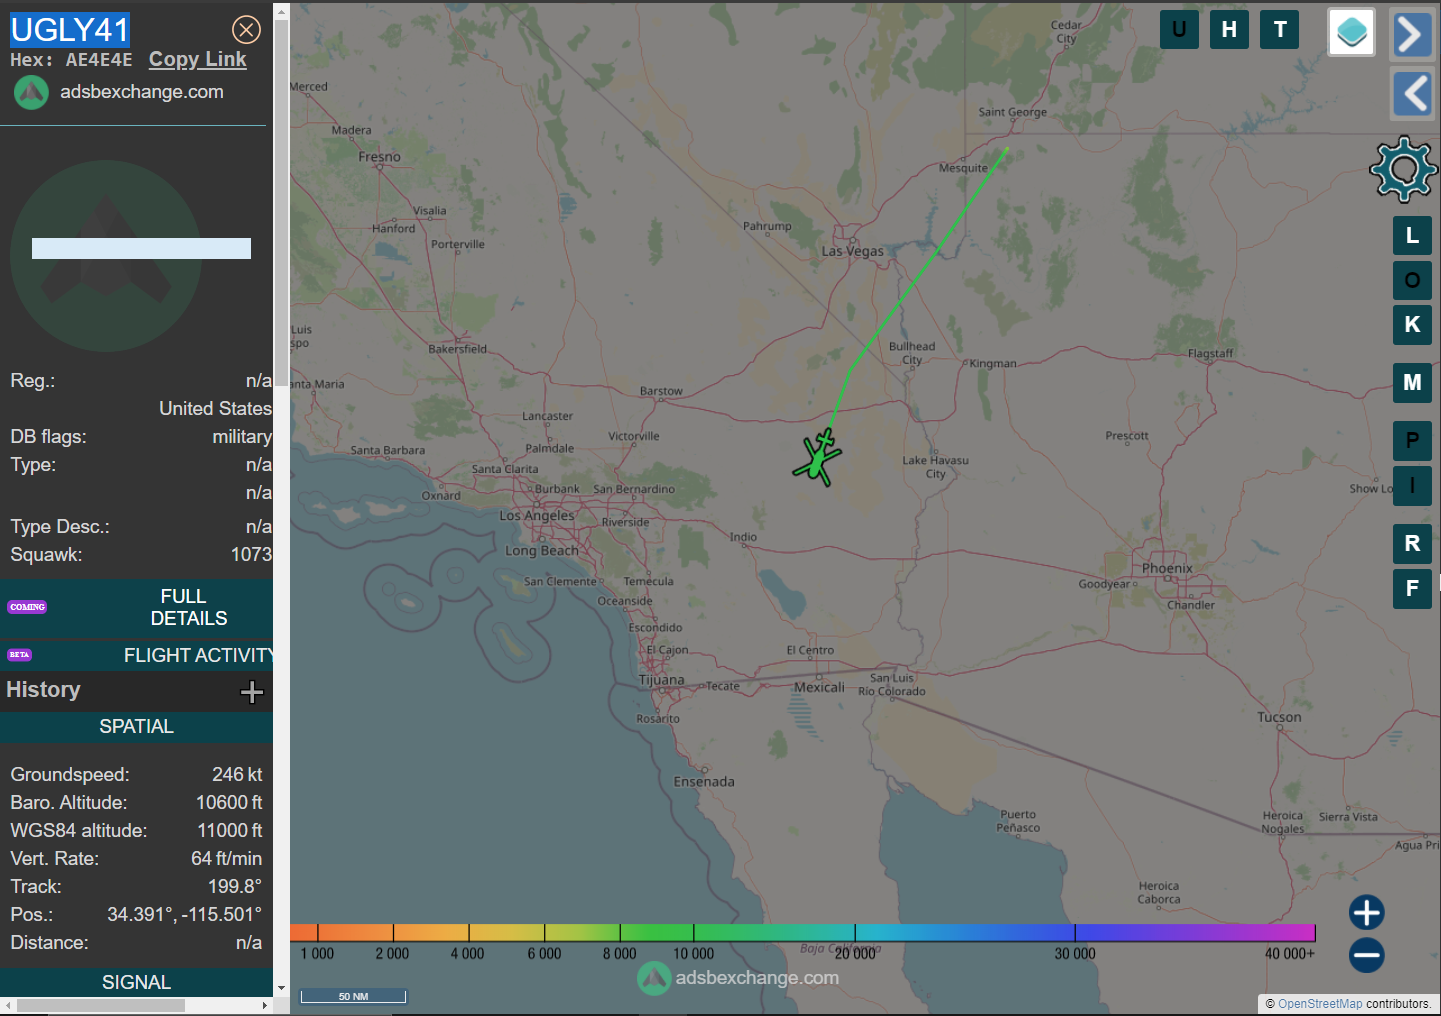Click the 50 NM map scale bar

click(353, 996)
